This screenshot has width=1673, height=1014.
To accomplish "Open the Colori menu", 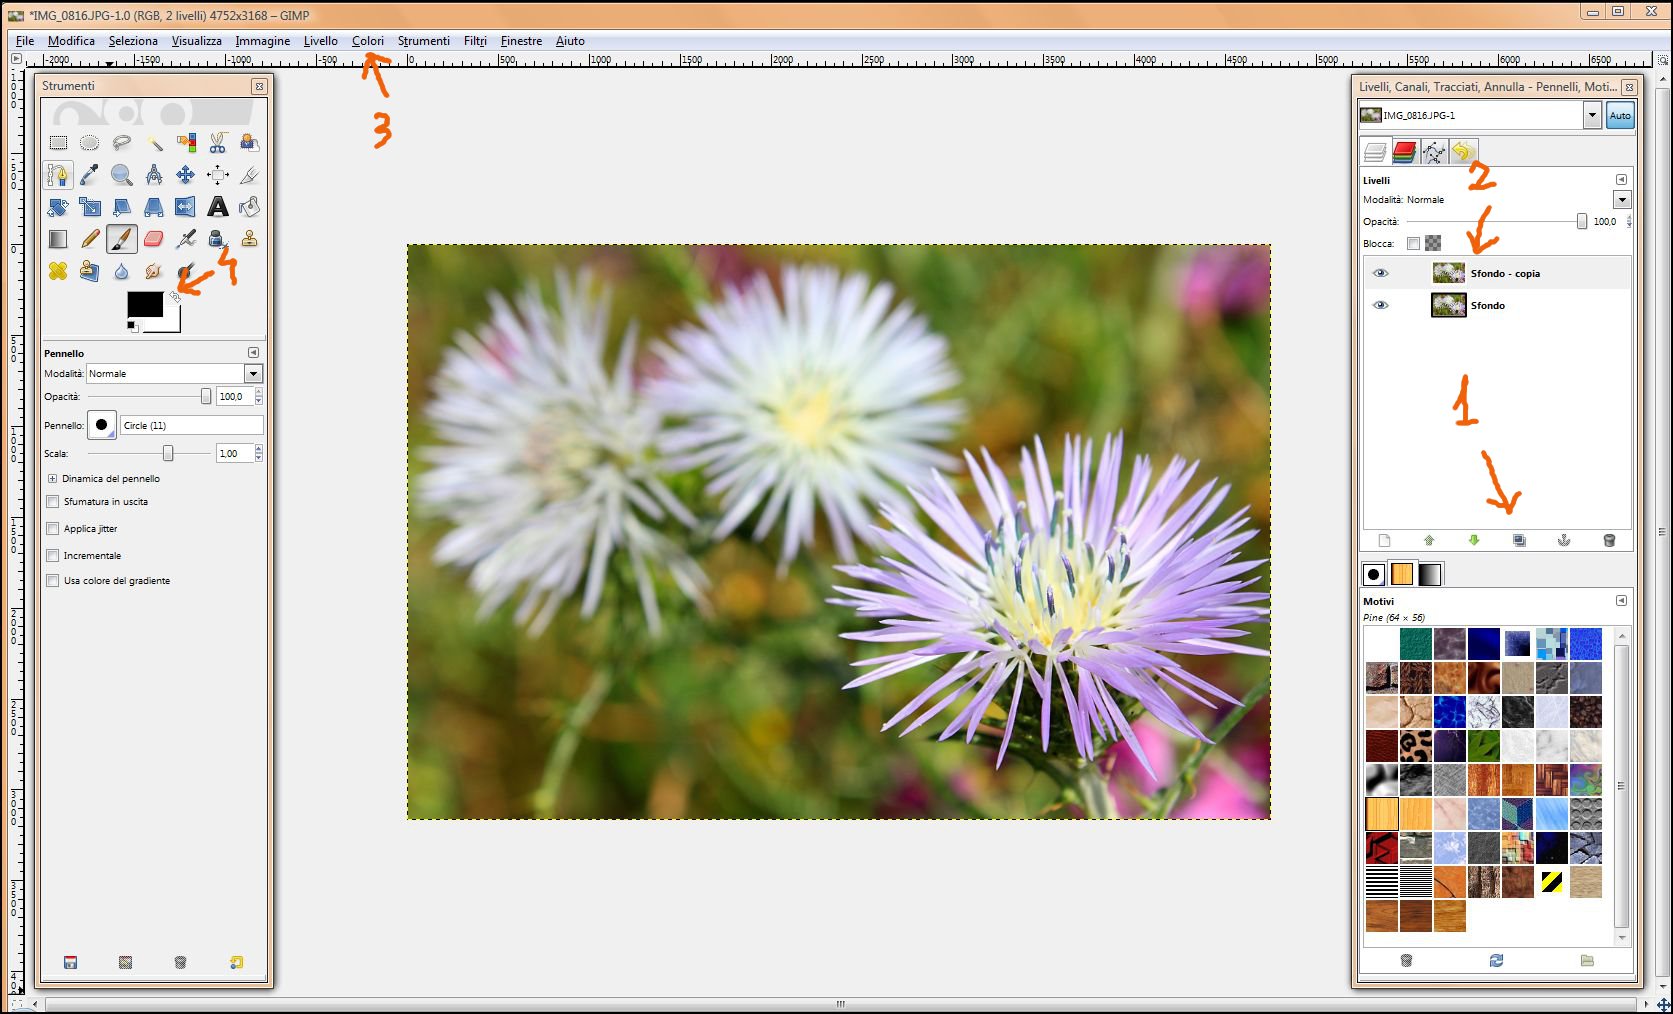I will 367,41.
